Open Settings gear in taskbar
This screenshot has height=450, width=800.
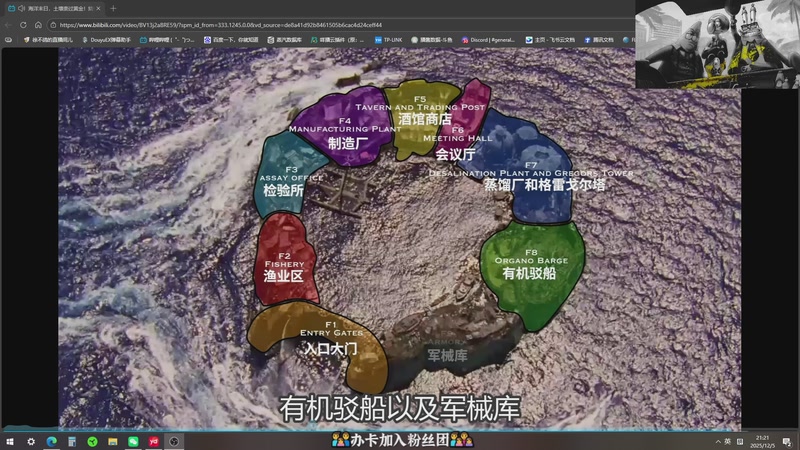tap(31, 441)
